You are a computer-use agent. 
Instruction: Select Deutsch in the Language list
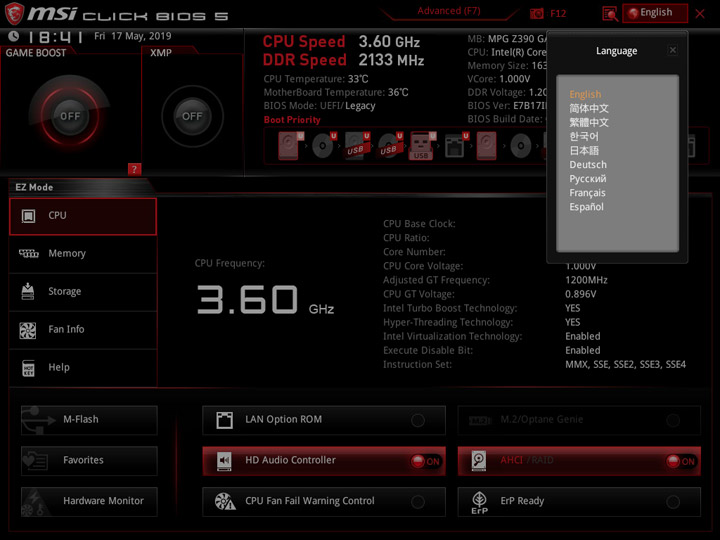588,164
